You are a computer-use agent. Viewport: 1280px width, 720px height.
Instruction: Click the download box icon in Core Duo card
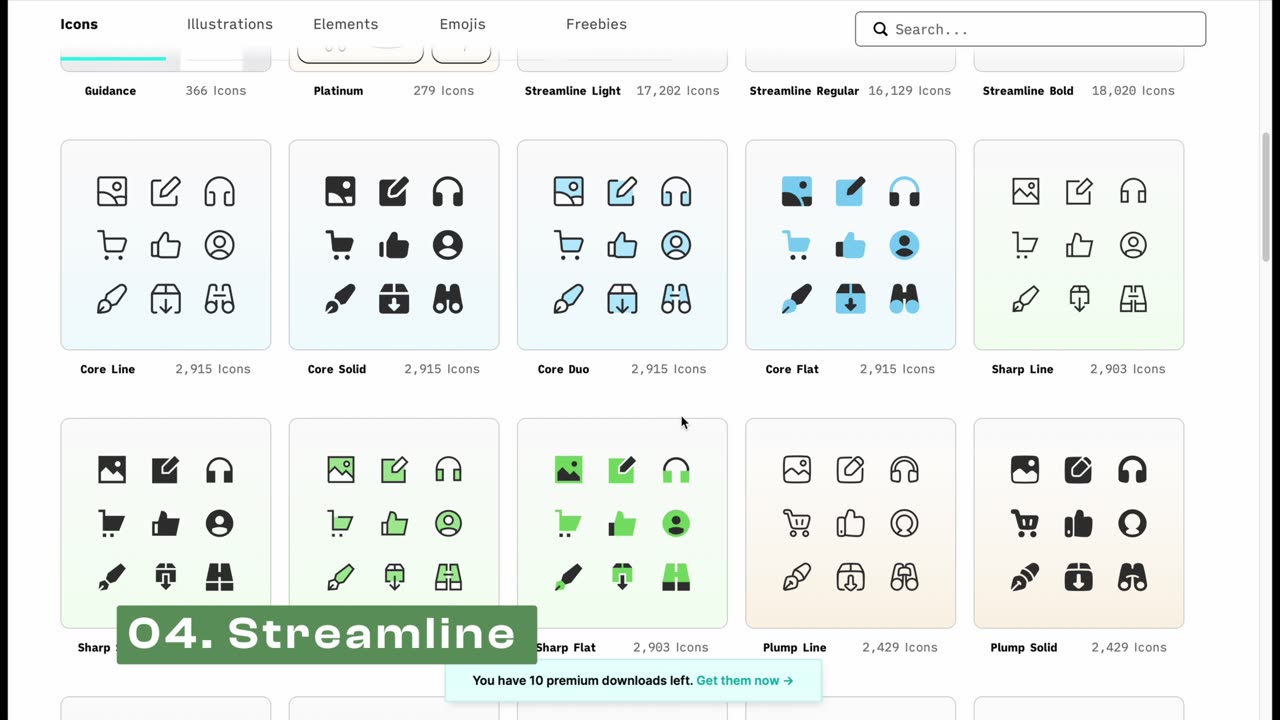tap(622, 299)
